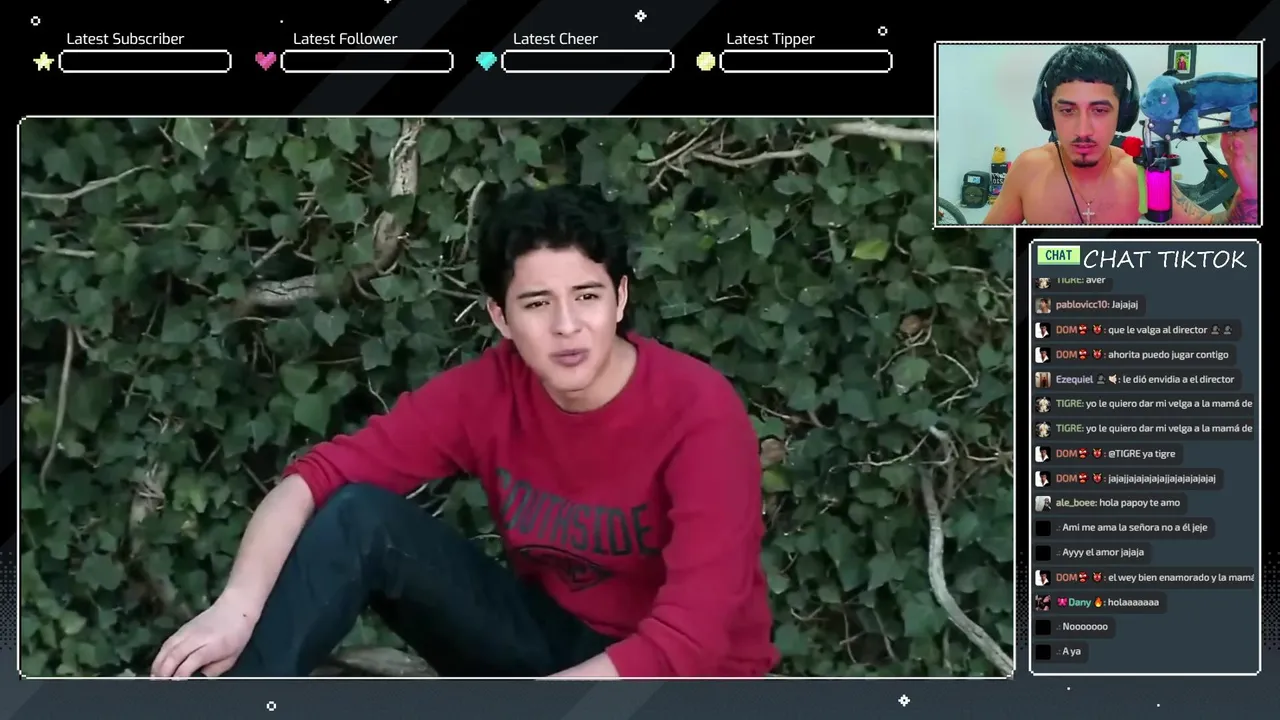Viewport: 1280px width, 720px height.
Task: Click the pink heart Latest Follower icon
Action: (265, 61)
